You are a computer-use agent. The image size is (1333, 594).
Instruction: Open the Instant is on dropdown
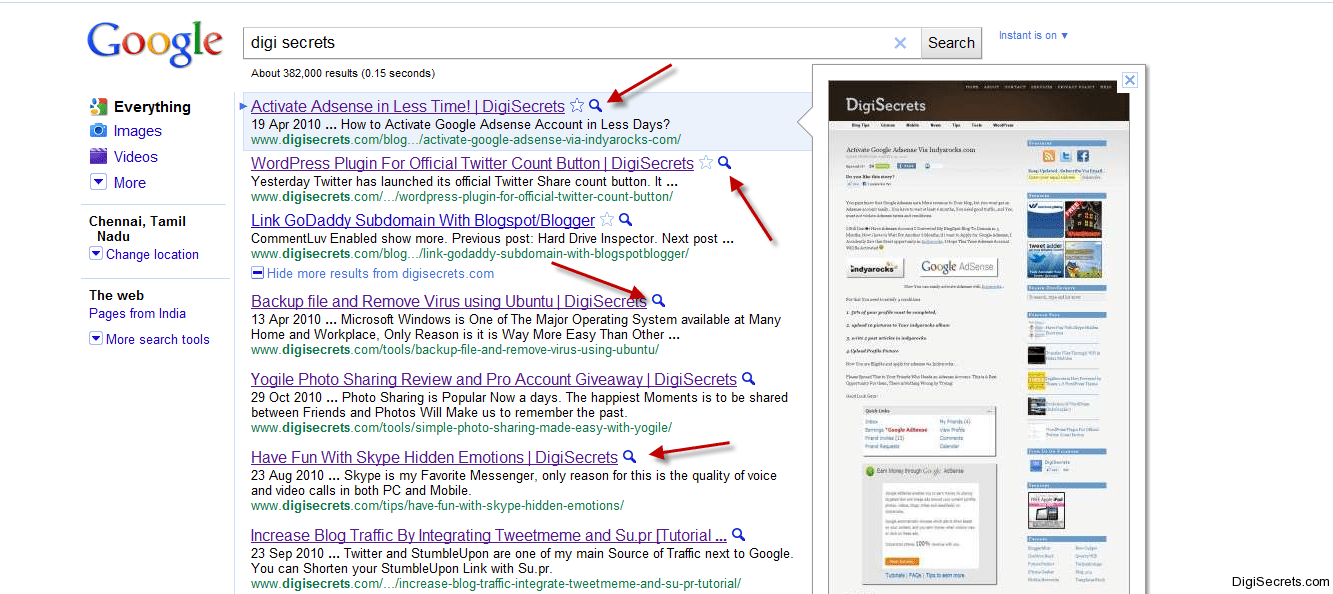1033,35
